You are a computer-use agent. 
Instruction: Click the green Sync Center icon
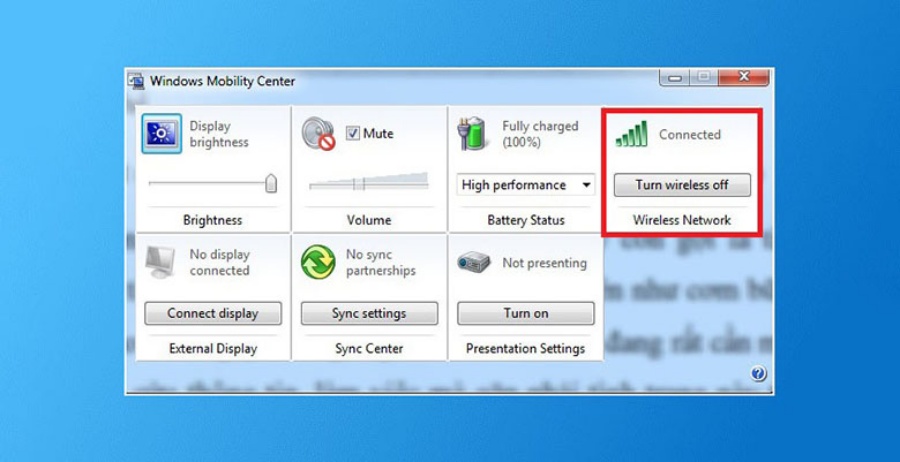point(318,262)
